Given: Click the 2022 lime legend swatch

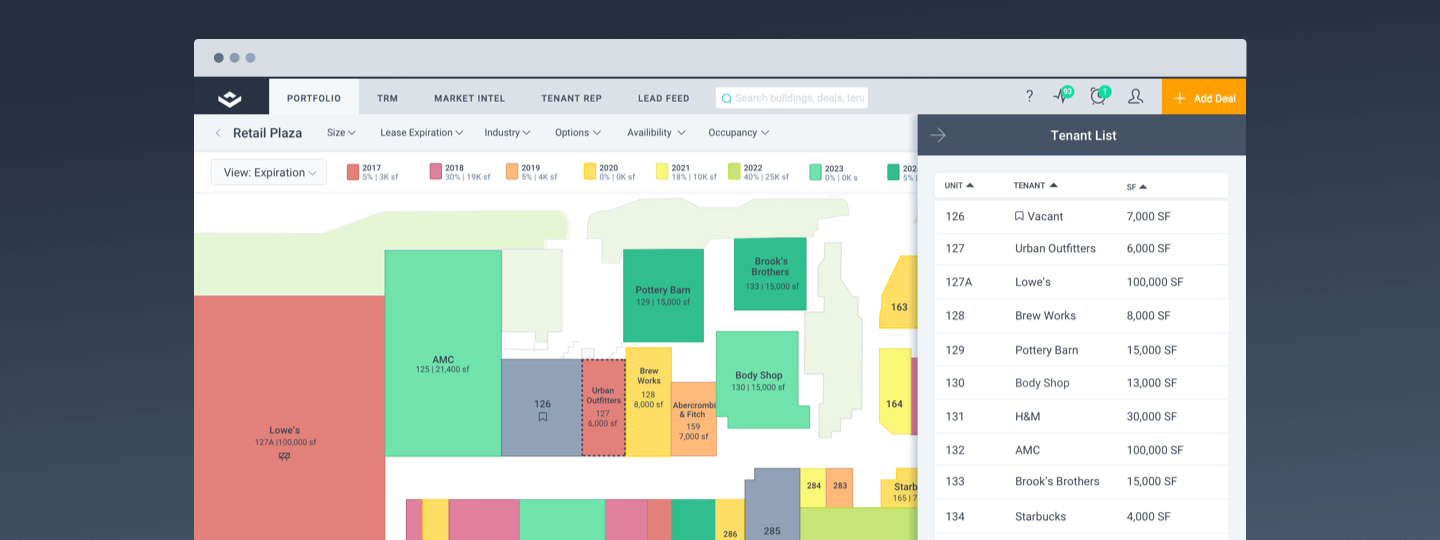Looking at the screenshot, I should click(734, 172).
